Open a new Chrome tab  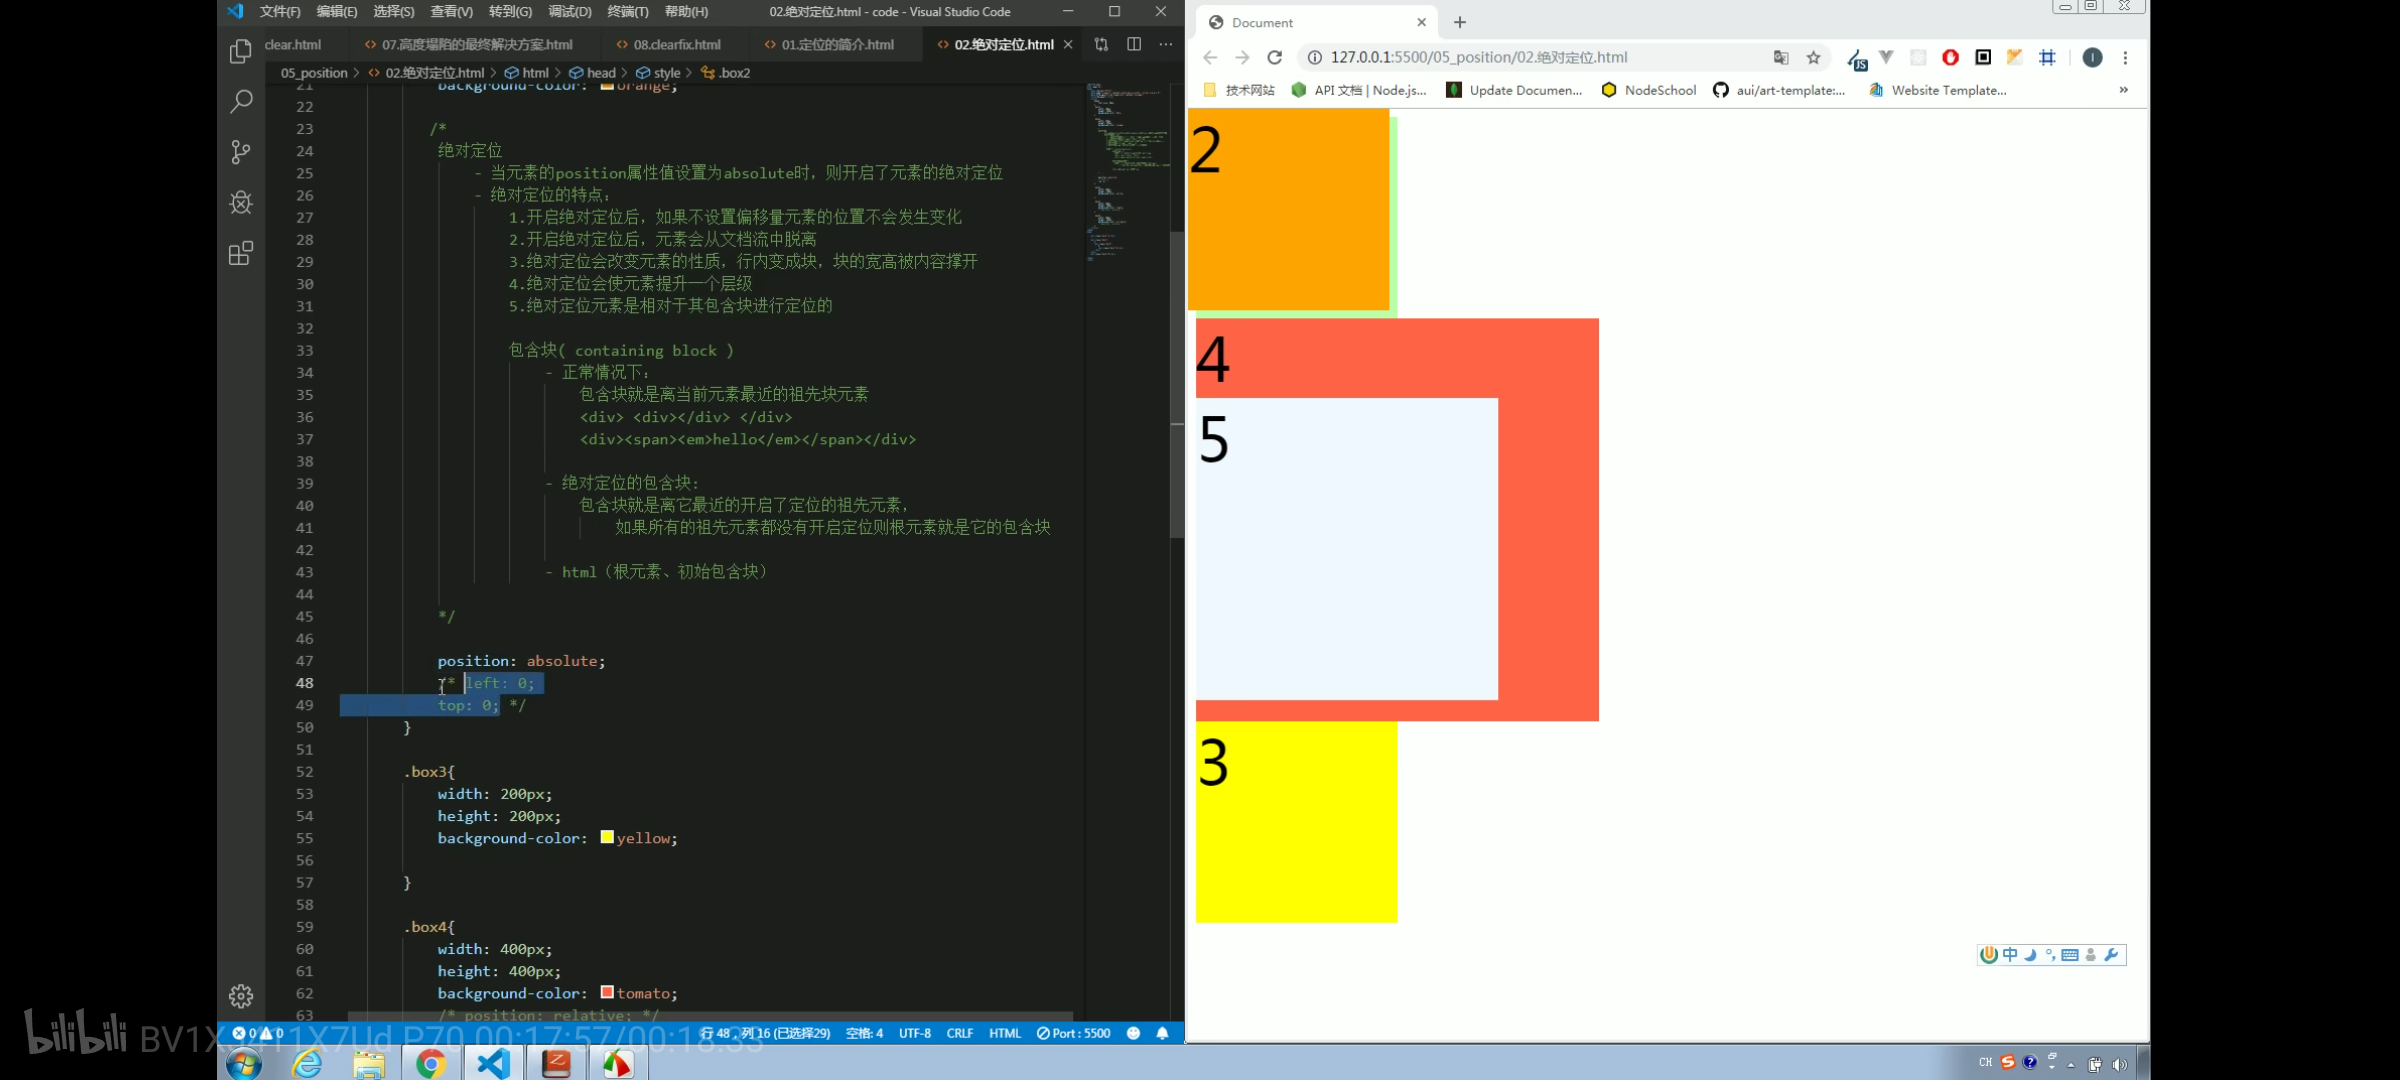pos(1460,22)
